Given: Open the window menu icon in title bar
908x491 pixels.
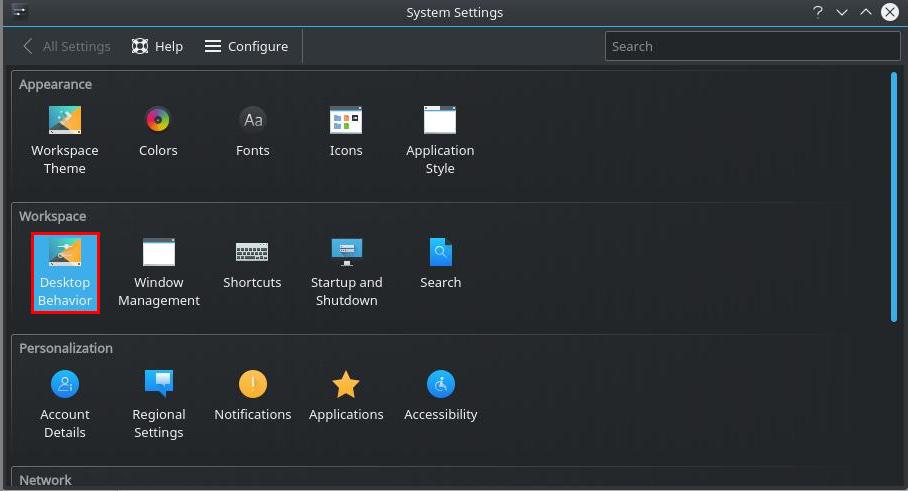Looking at the screenshot, I should tap(19, 11).
